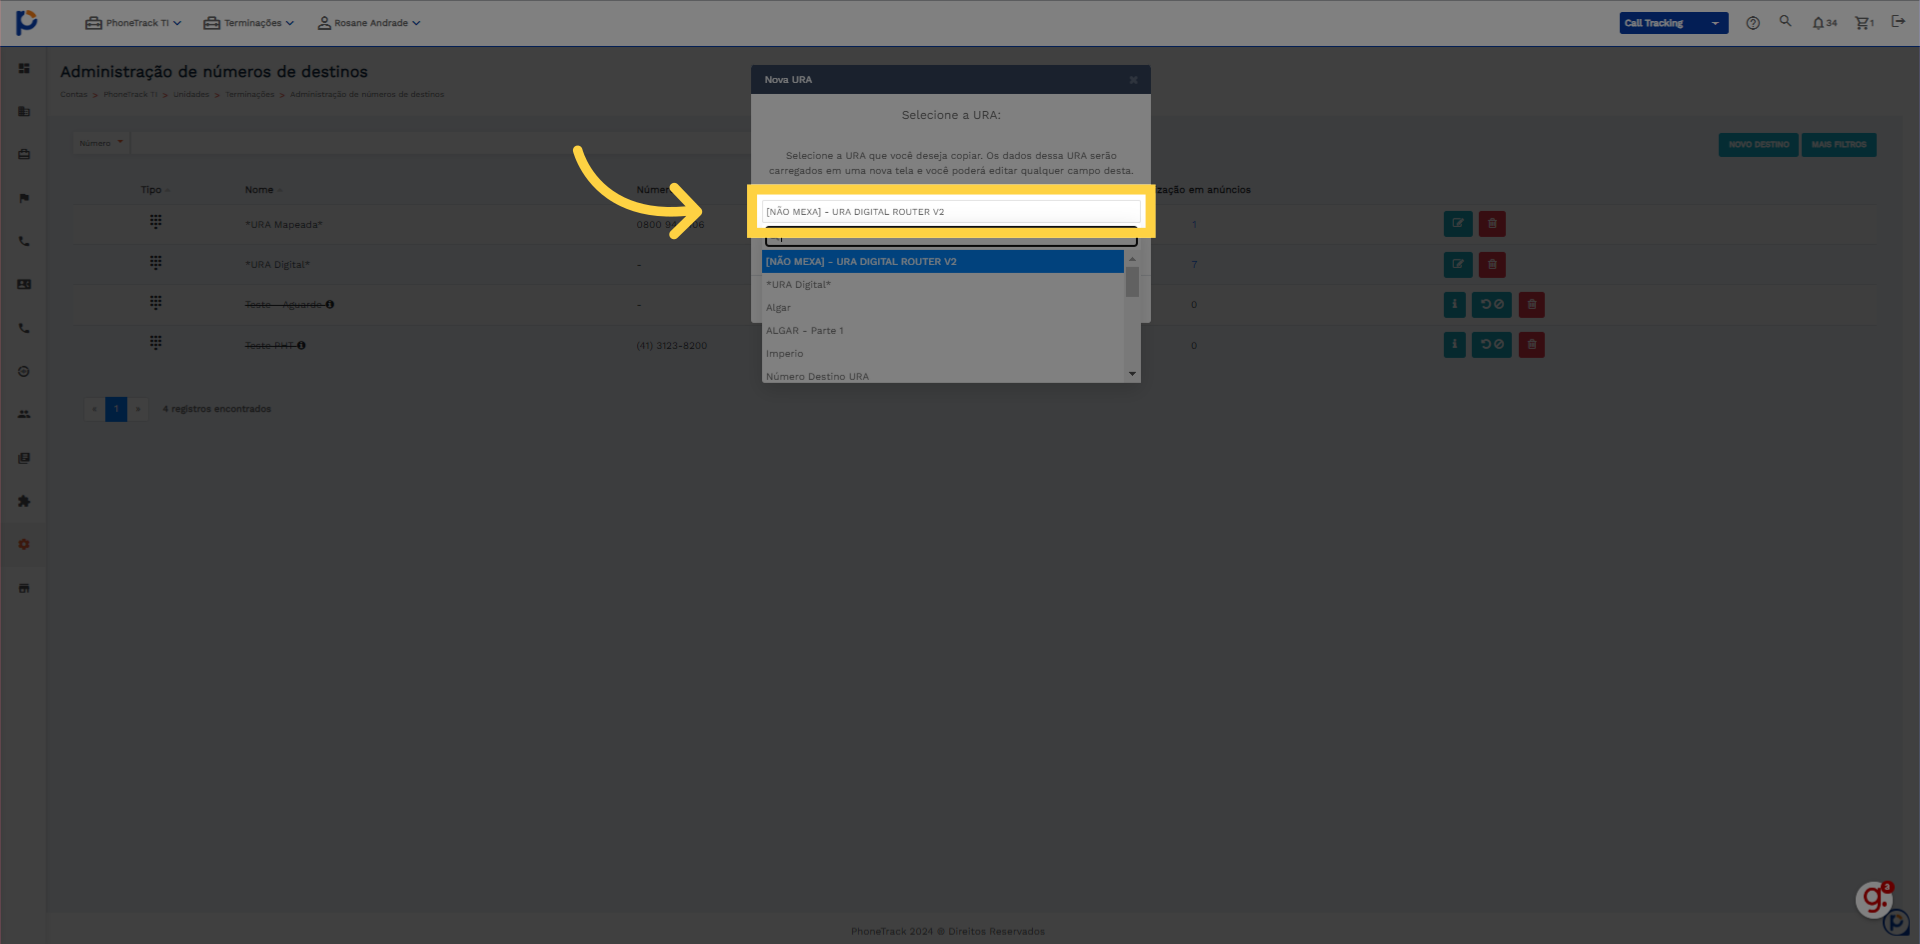1920x944 pixels.
Task: Select ALGAR - Parte 1 option
Action: coord(943,331)
